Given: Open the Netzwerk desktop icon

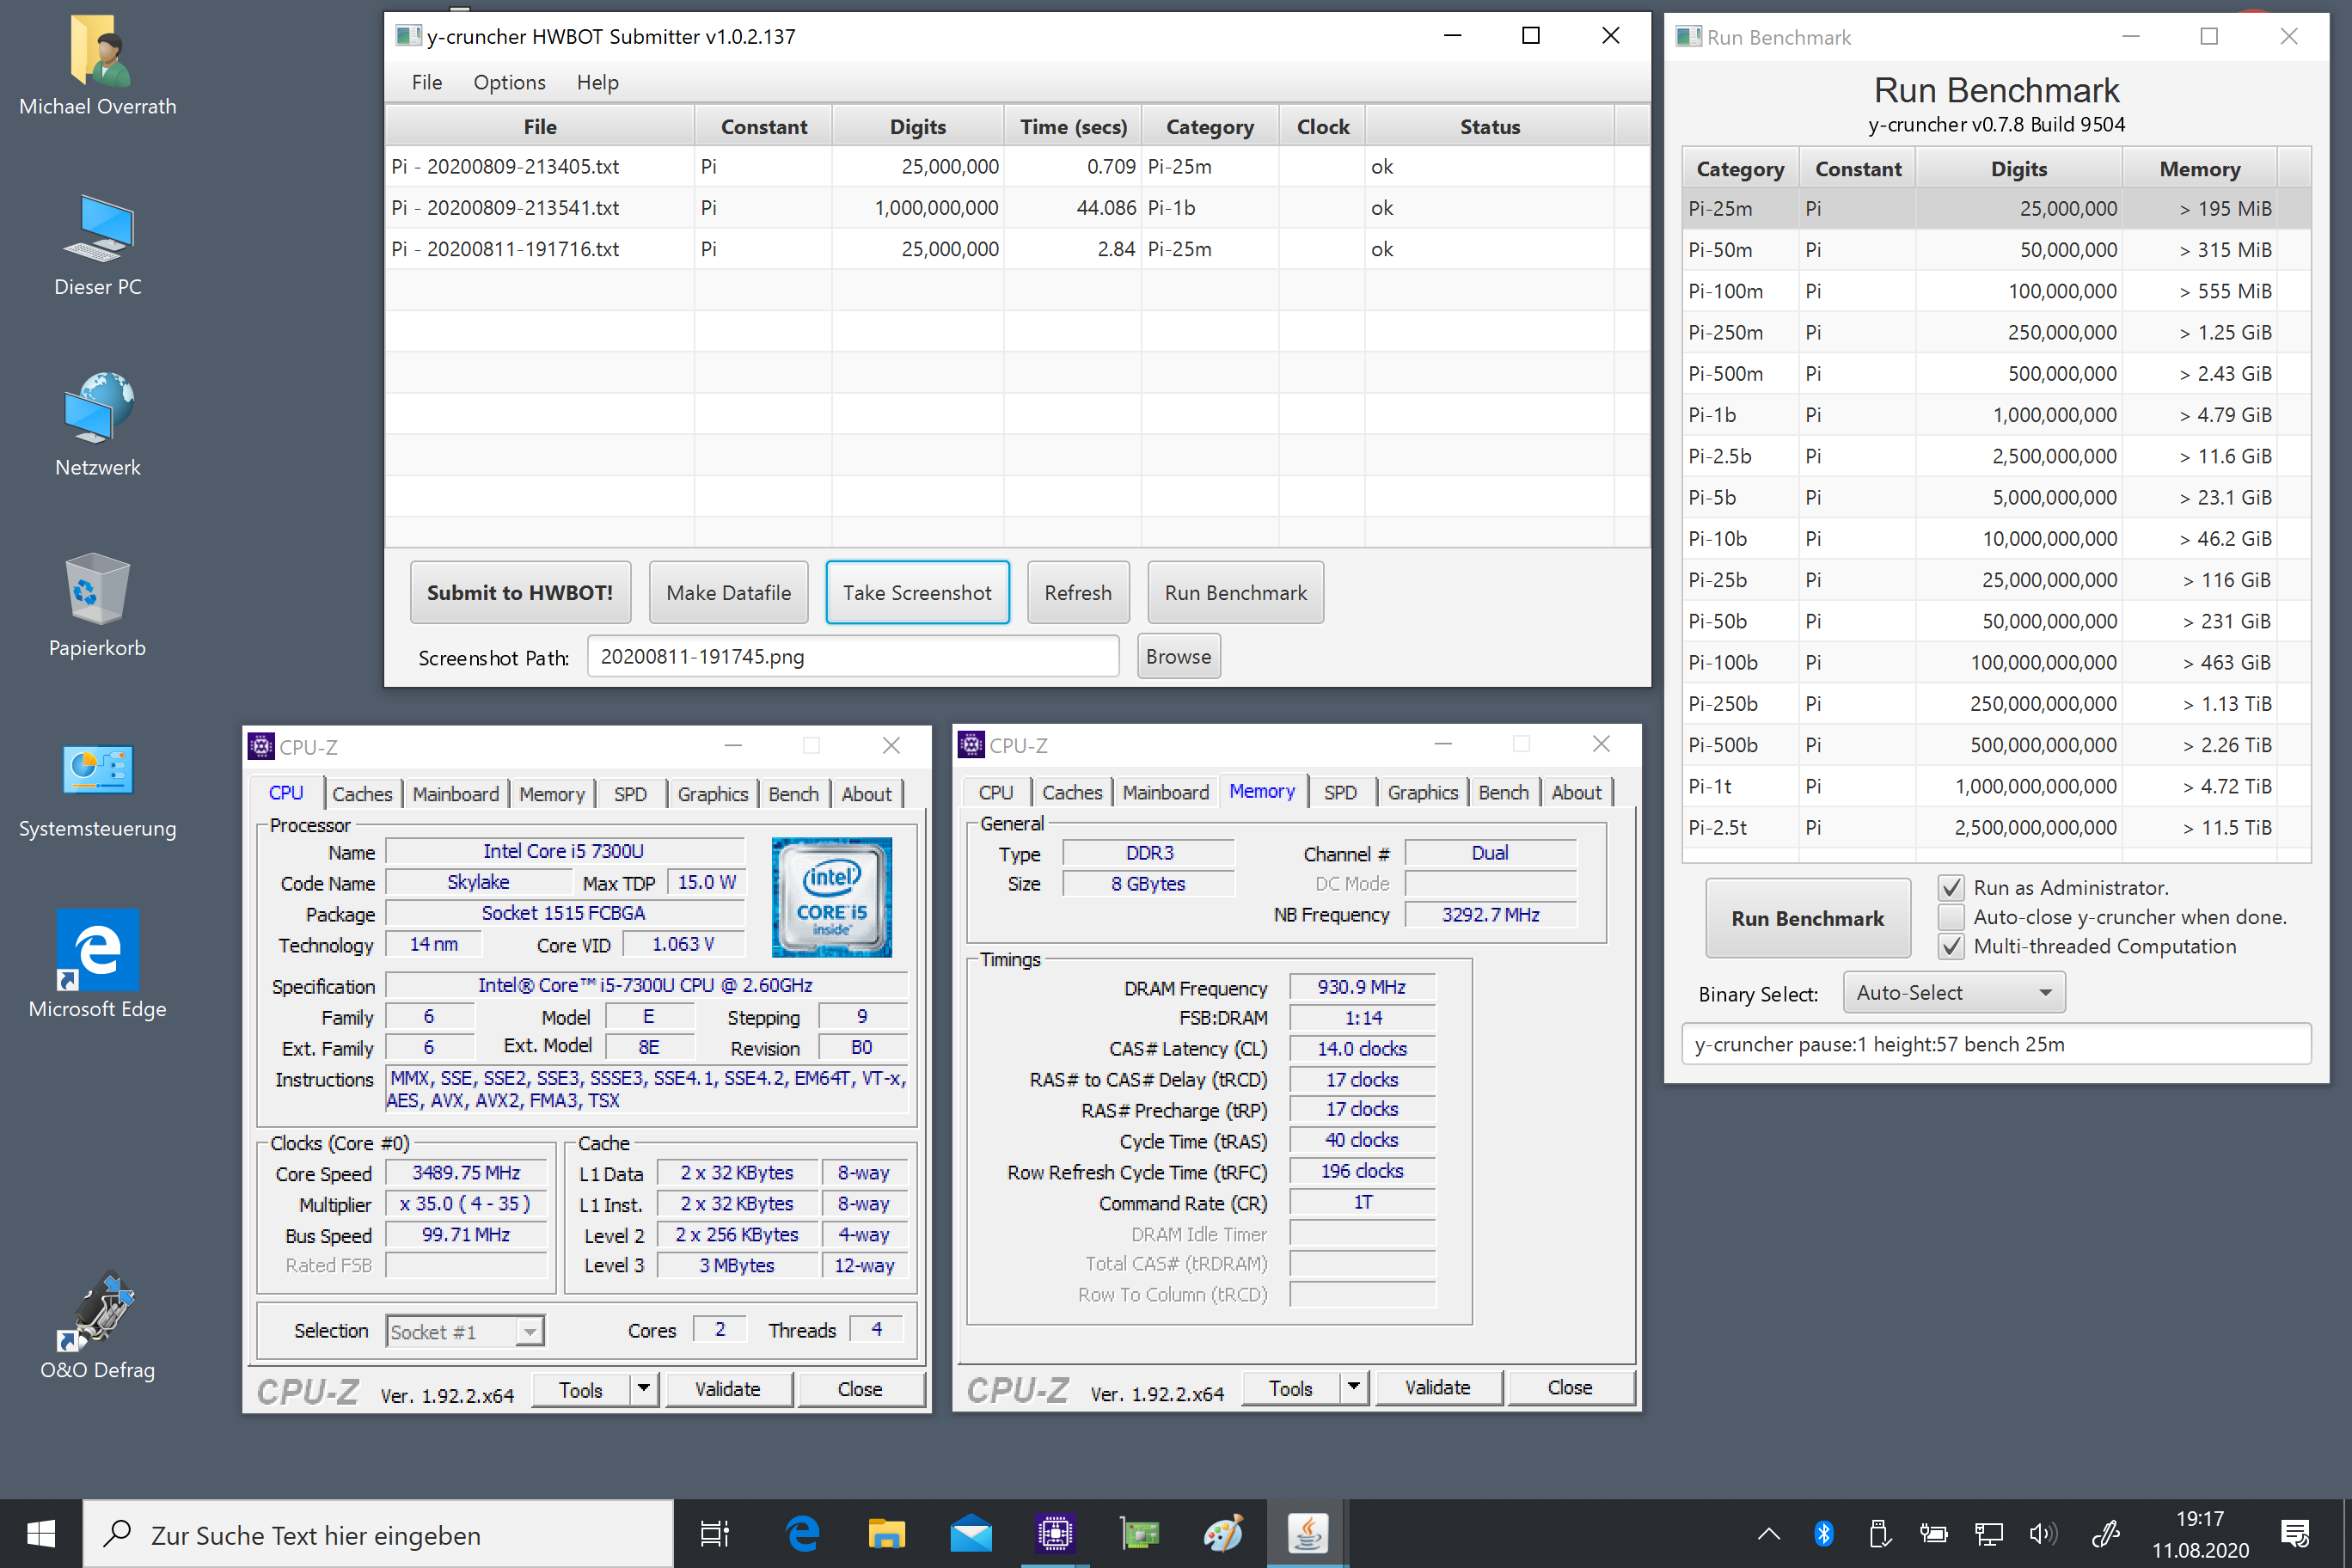Looking at the screenshot, I should coord(98,408).
